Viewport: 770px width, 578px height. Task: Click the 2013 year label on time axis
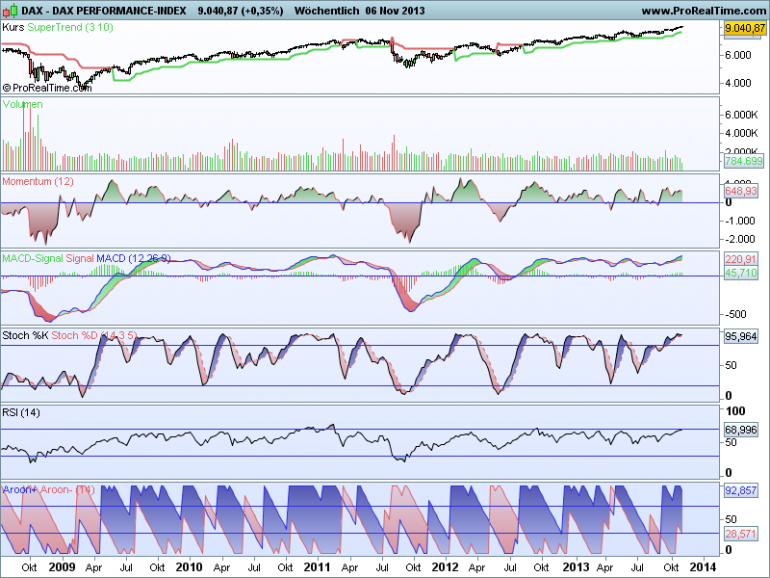[x=576, y=567]
